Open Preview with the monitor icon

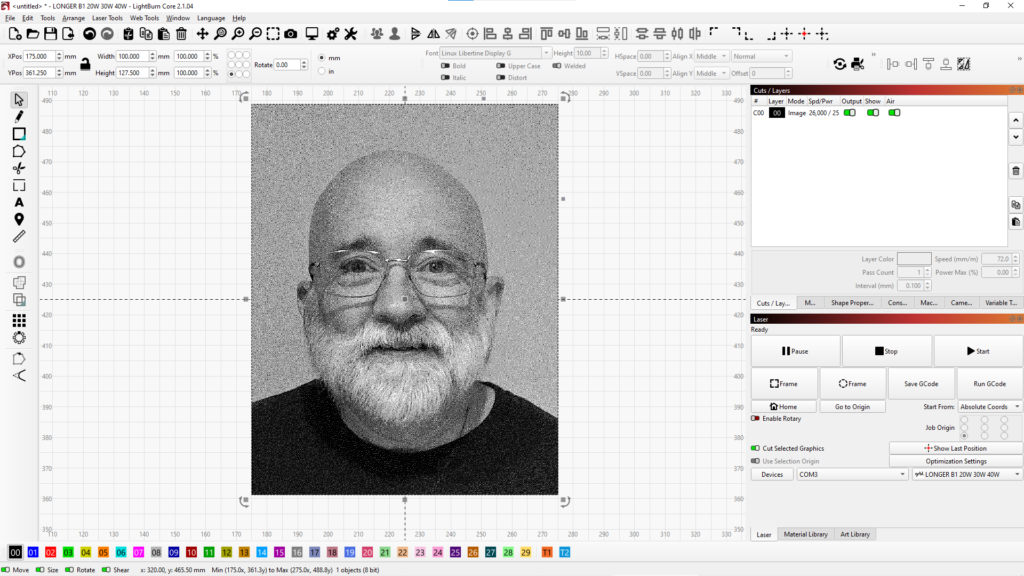tap(312, 34)
